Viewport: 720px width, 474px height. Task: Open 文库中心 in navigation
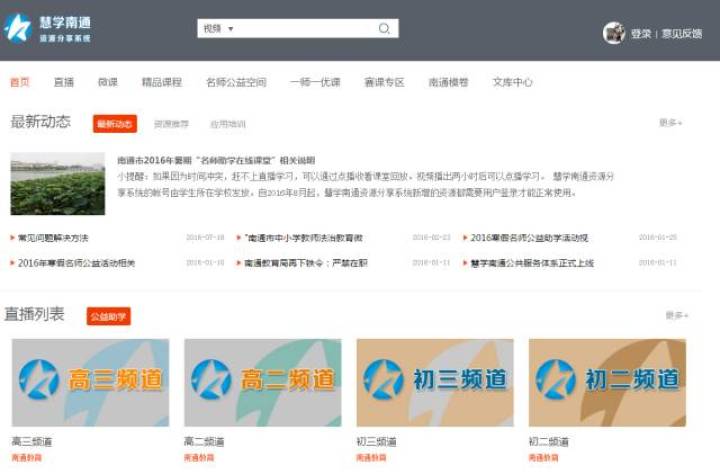(513, 82)
